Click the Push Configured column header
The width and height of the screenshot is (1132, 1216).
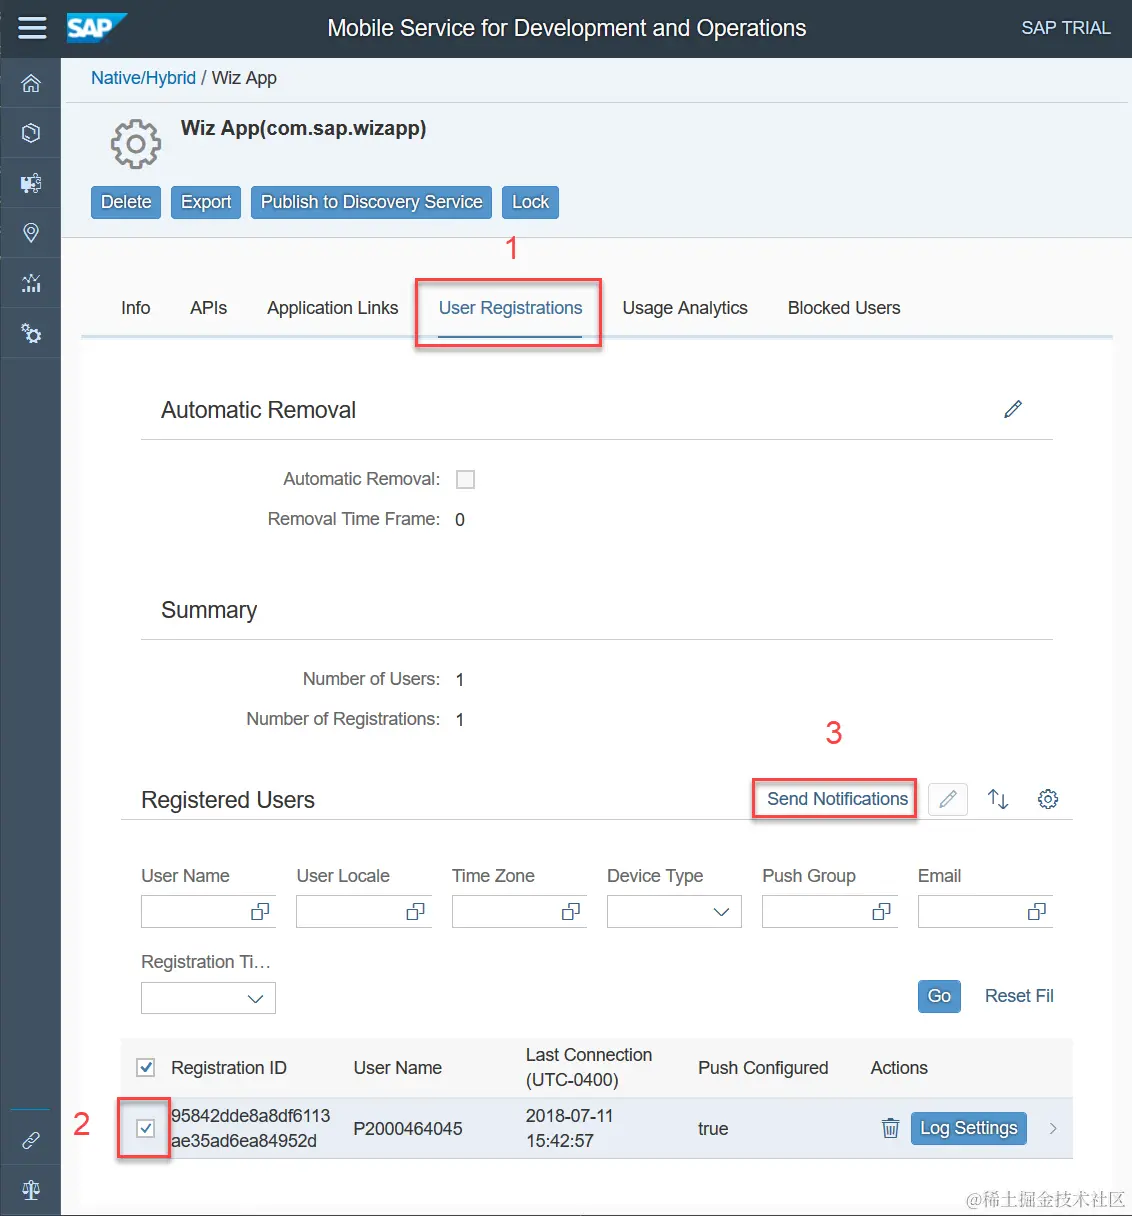point(763,1068)
